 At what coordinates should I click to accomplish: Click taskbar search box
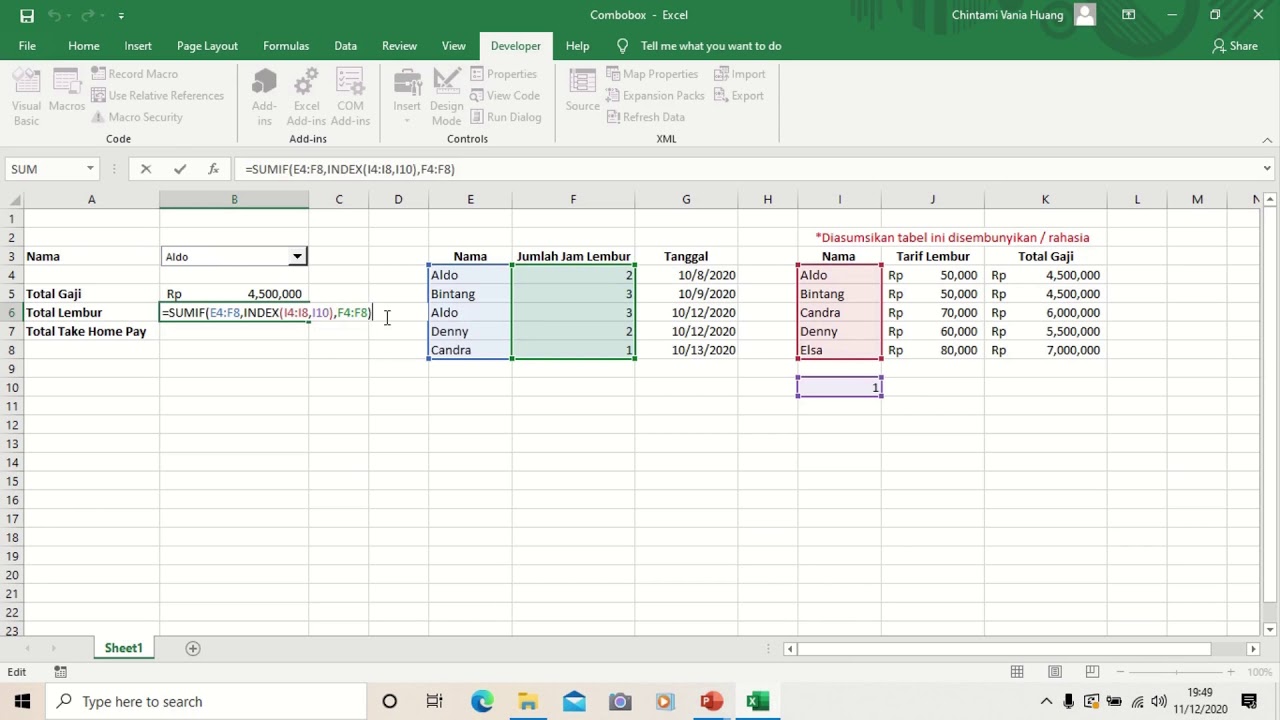(207, 702)
